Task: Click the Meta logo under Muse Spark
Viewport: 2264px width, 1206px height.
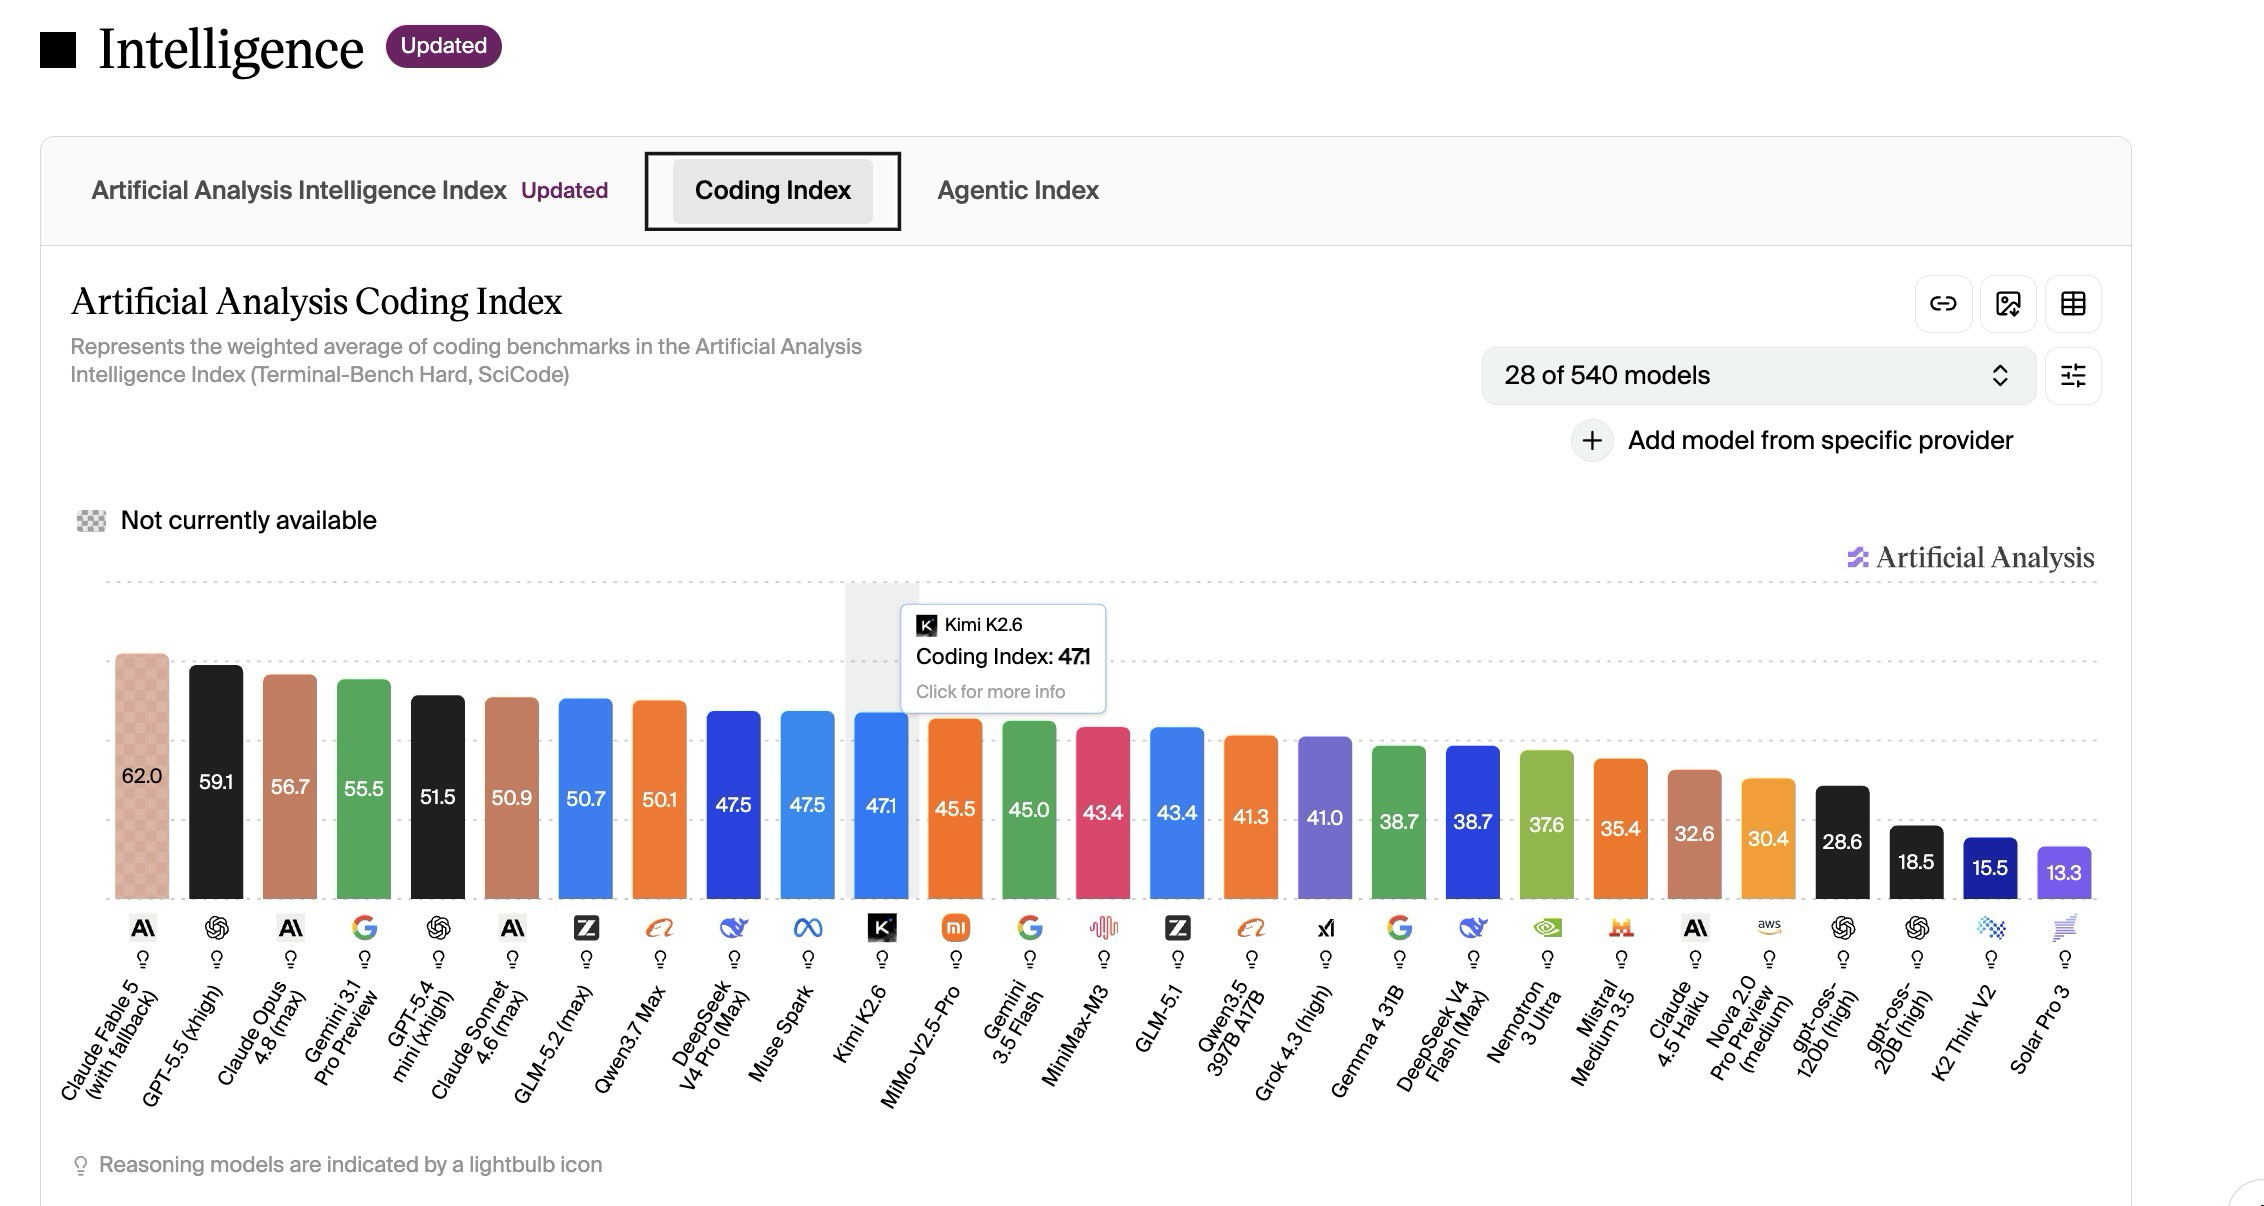Action: 808,928
